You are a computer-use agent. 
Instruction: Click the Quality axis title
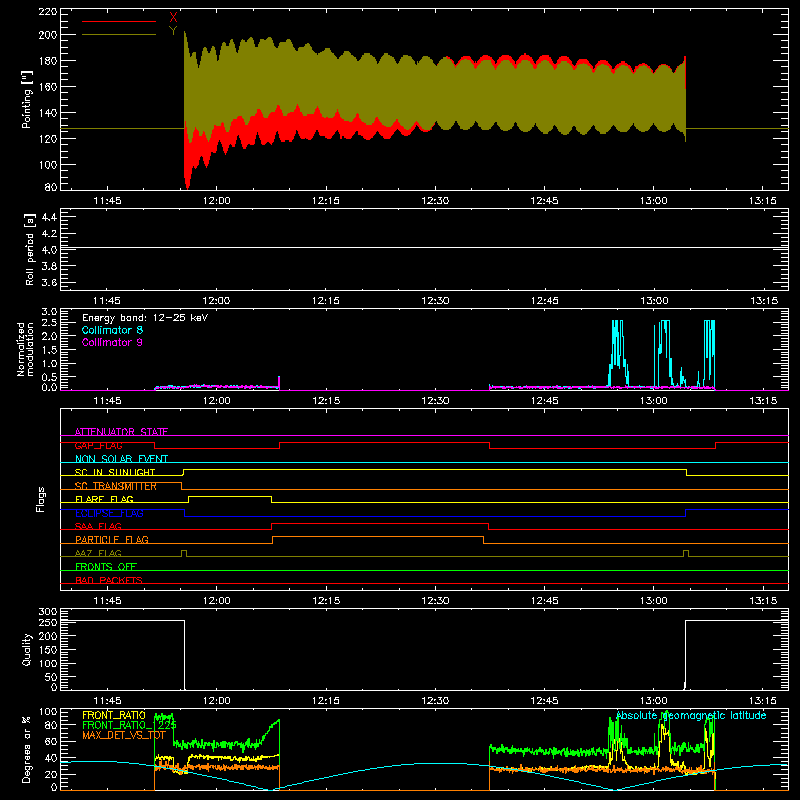[27, 649]
